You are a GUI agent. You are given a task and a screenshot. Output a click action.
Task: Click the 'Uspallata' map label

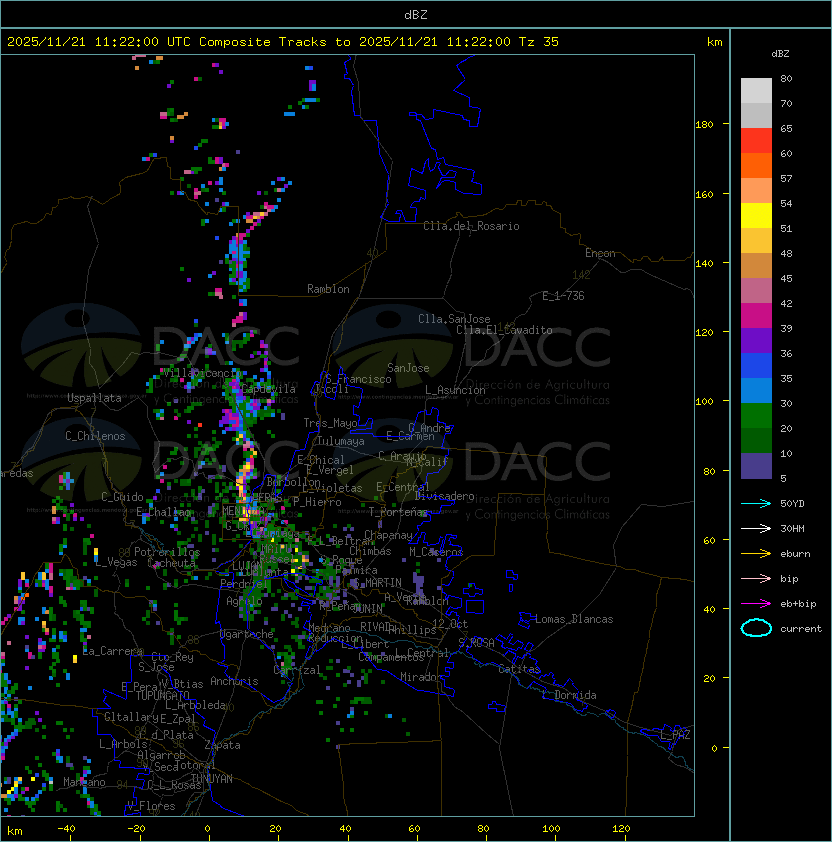94,398
